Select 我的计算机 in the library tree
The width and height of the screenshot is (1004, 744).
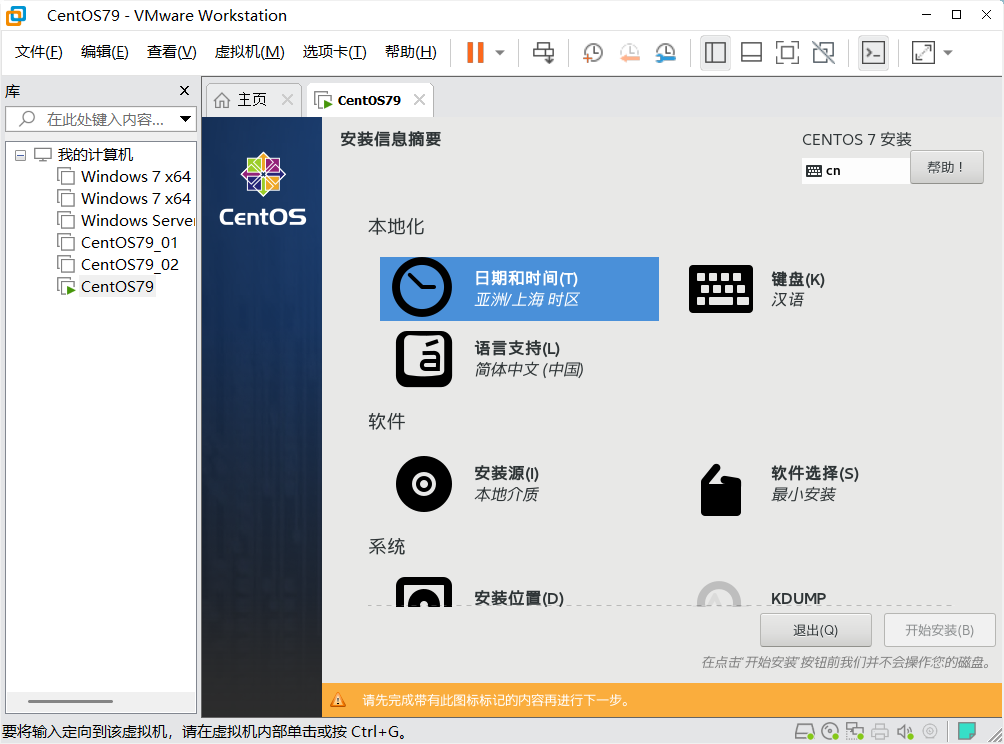[x=95, y=154]
